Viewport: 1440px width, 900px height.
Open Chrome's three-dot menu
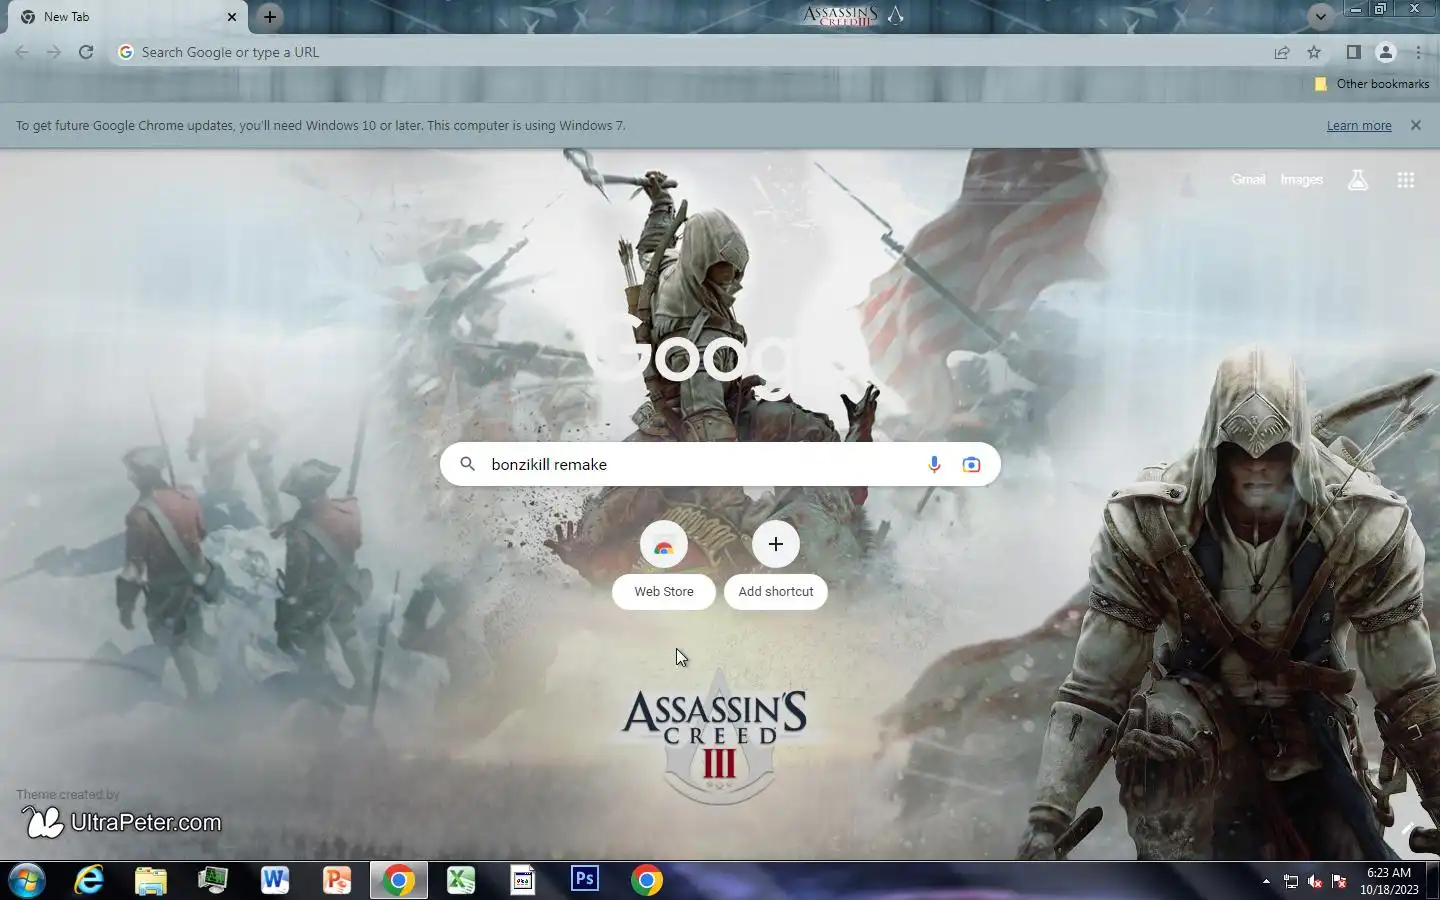coord(1418,52)
